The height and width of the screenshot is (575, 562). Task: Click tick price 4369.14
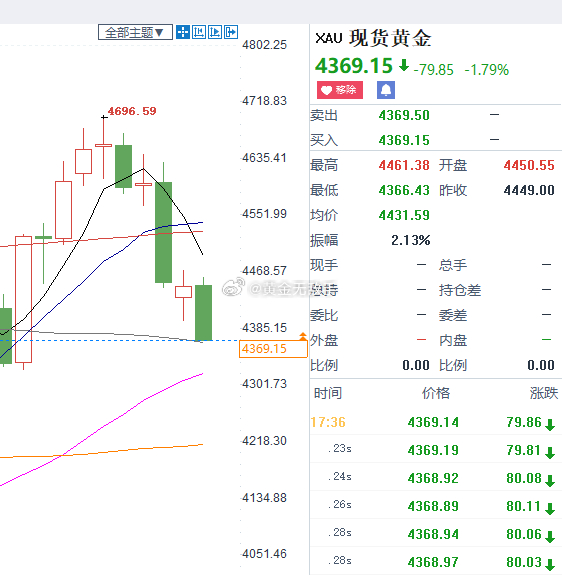pyautogui.click(x=433, y=422)
